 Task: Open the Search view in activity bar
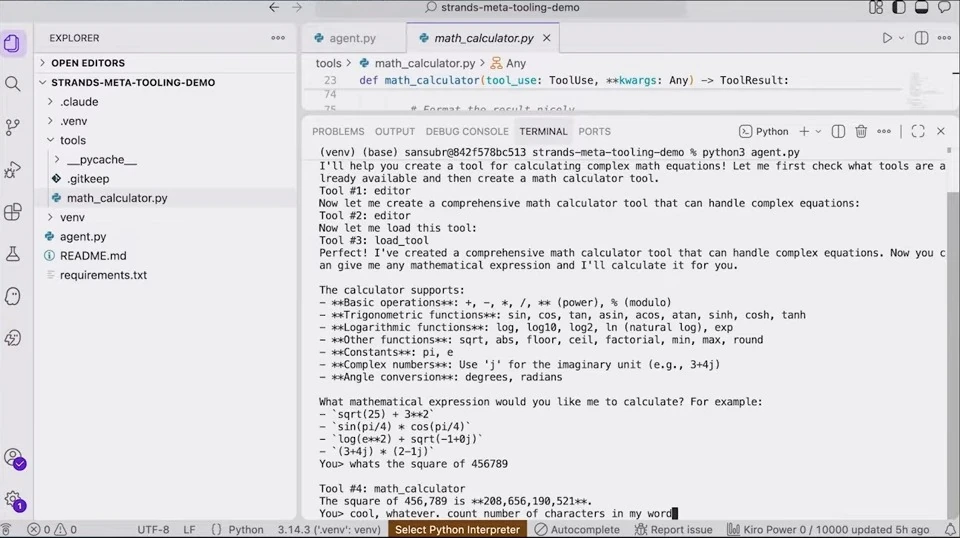click(12, 84)
